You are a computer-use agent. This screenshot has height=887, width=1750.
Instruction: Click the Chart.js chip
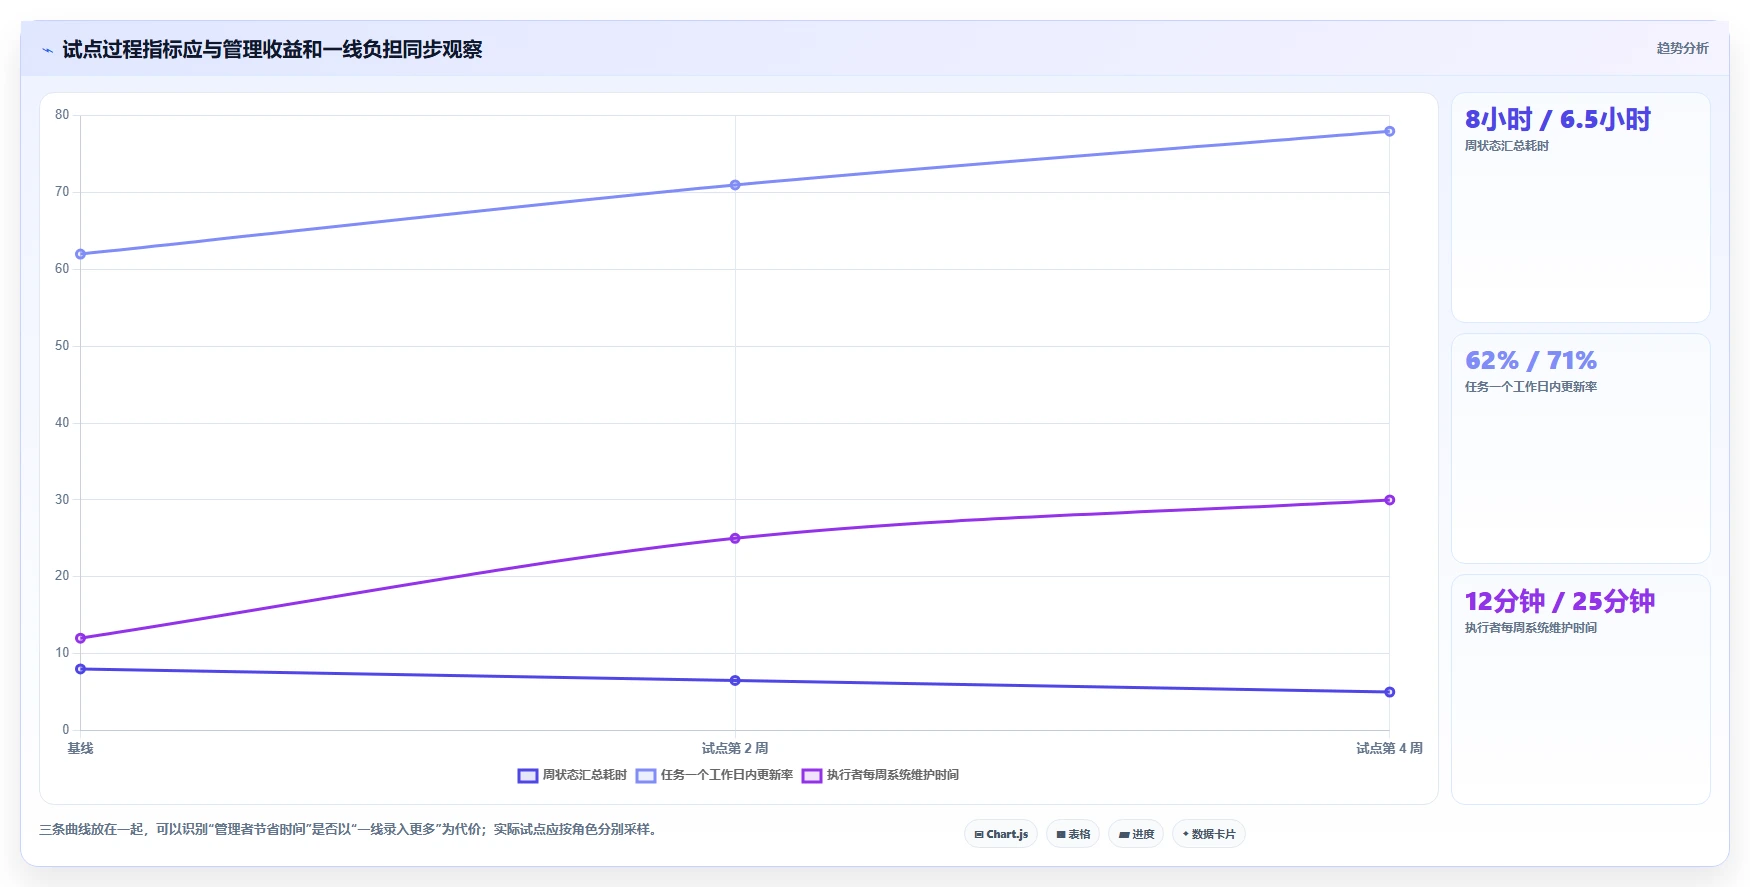tap(1001, 834)
